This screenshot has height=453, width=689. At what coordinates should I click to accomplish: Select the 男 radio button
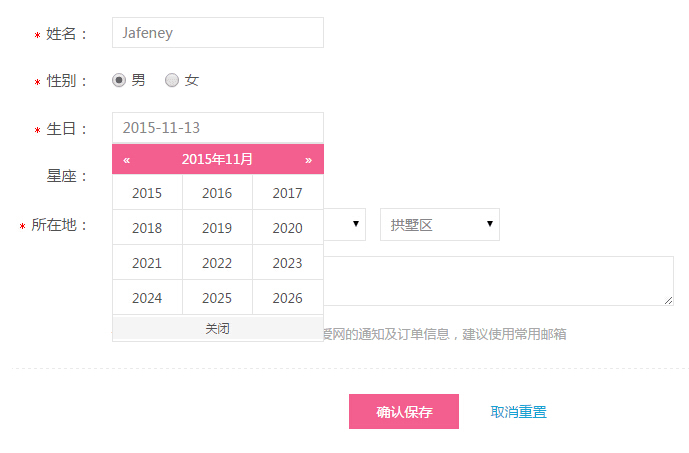[119, 80]
